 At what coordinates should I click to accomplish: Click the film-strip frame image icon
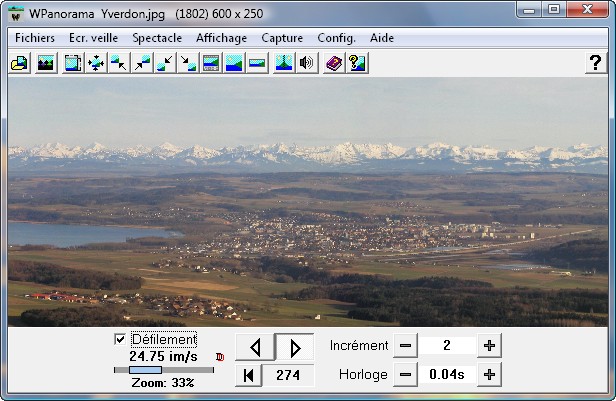[73, 63]
